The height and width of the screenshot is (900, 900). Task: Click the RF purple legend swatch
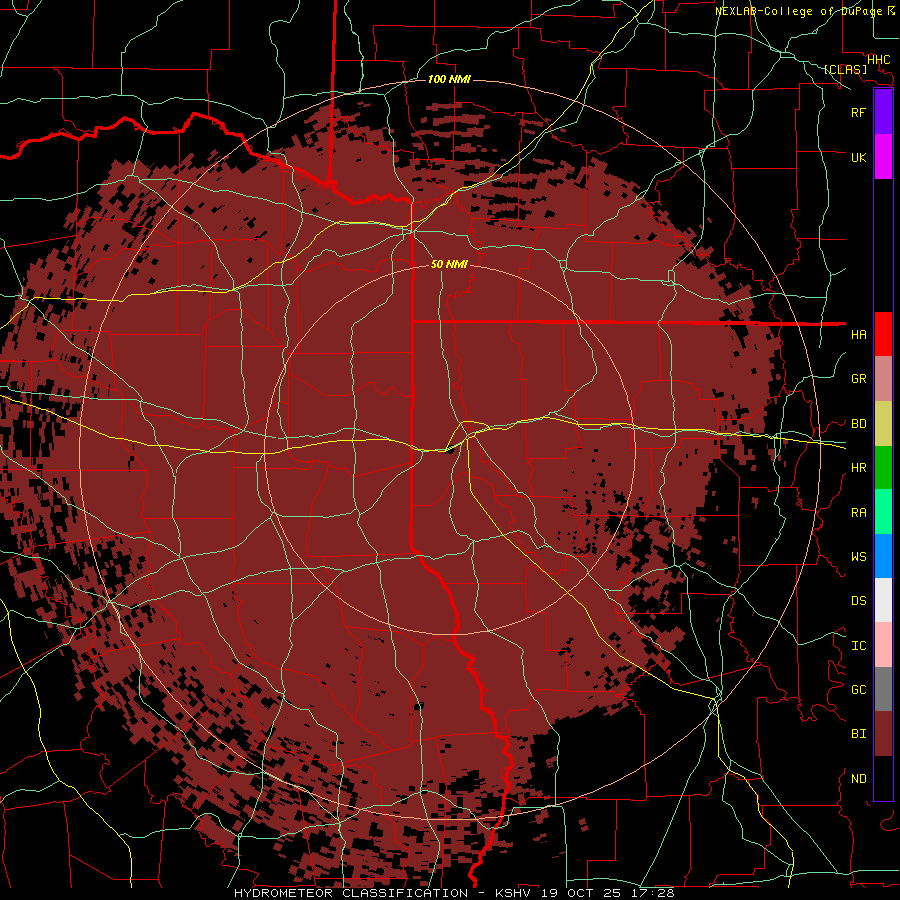point(883,112)
